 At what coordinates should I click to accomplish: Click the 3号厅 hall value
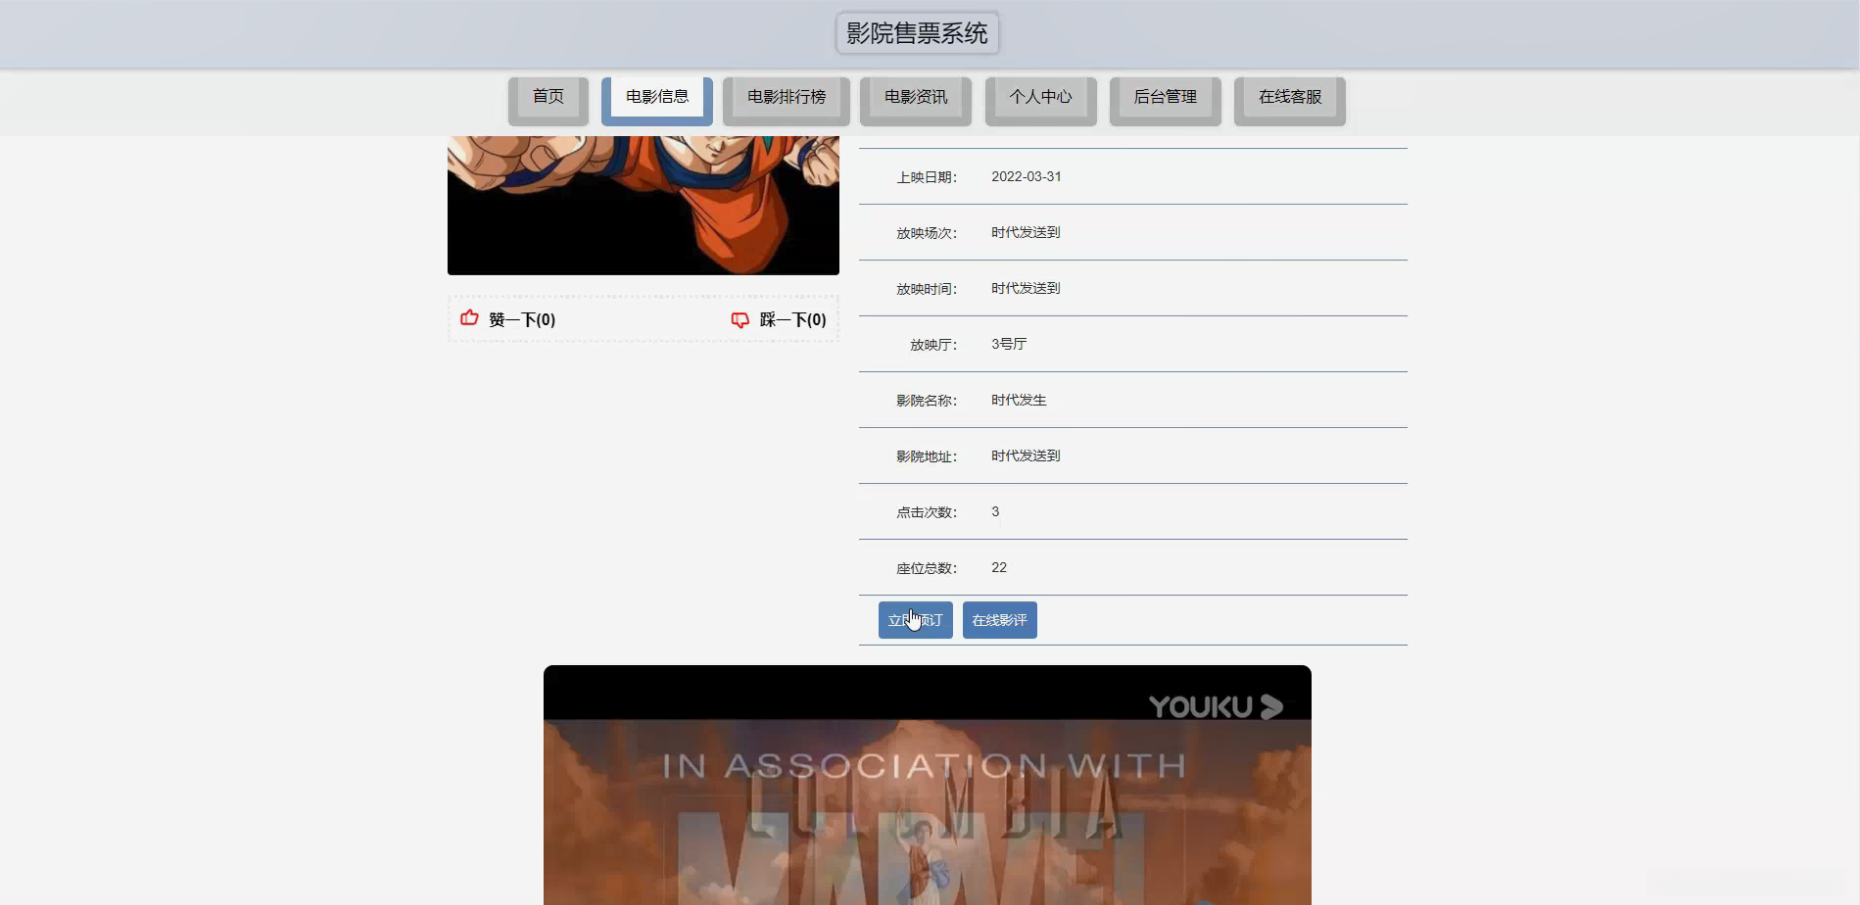coord(1009,344)
